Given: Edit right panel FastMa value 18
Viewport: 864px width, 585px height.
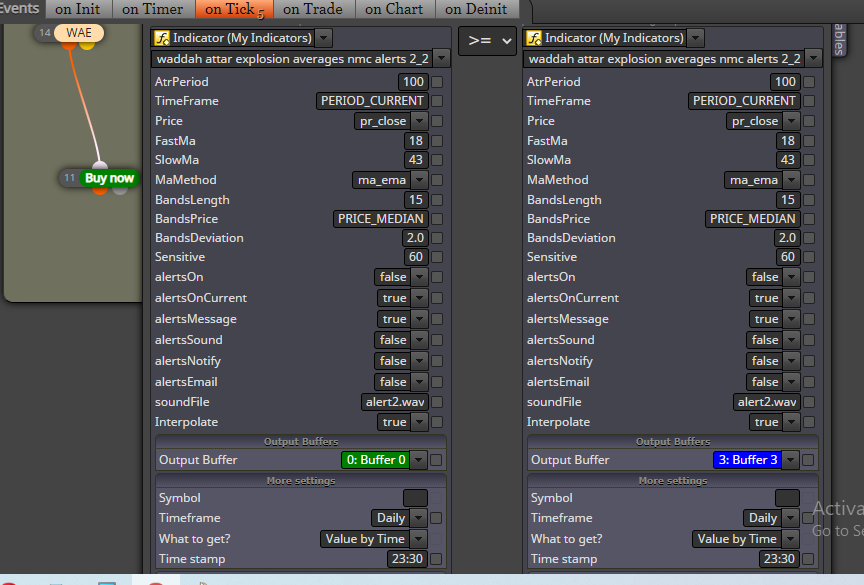Looking at the screenshot, I should 788,141.
